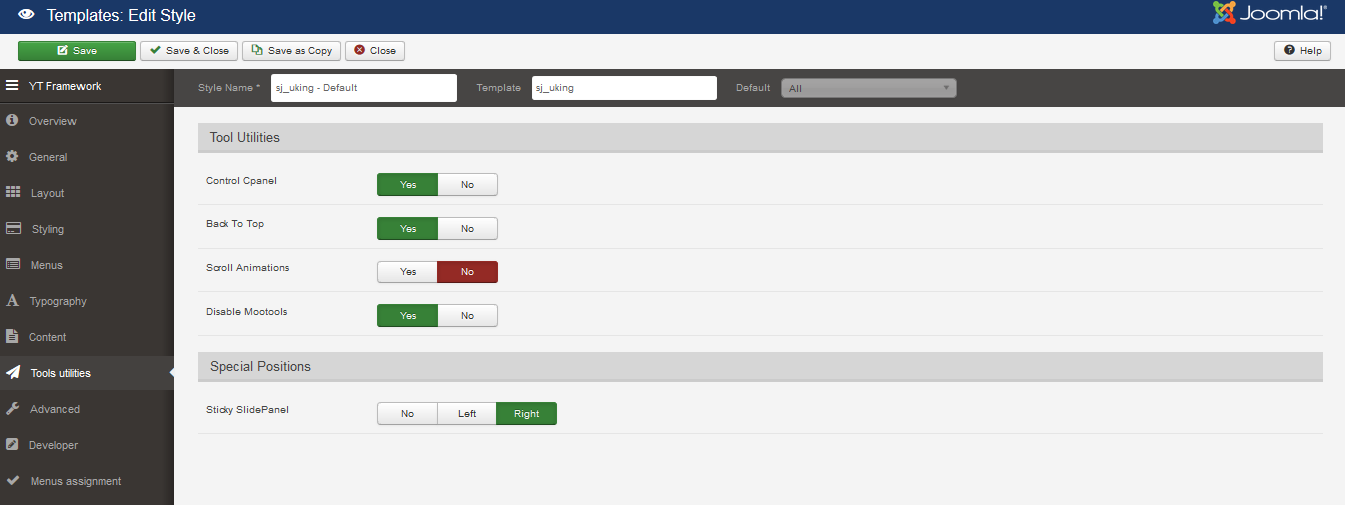Click the Advanced wrench icon
1345x505 pixels.
[x=13, y=409]
